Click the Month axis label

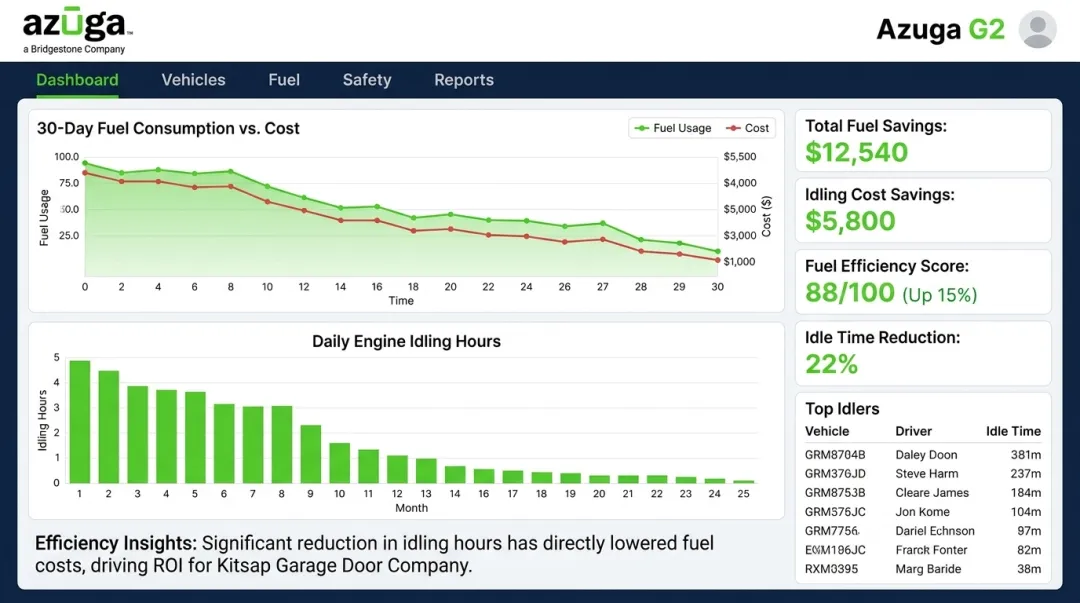tap(411, 508)
